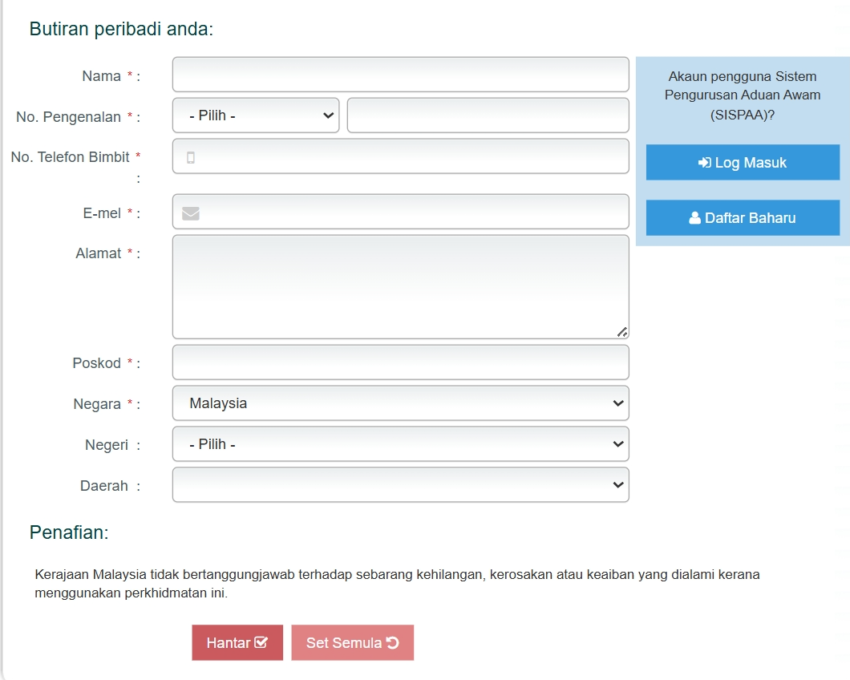Click the user icon on Daftar Baharu

[x=695, y=218]
